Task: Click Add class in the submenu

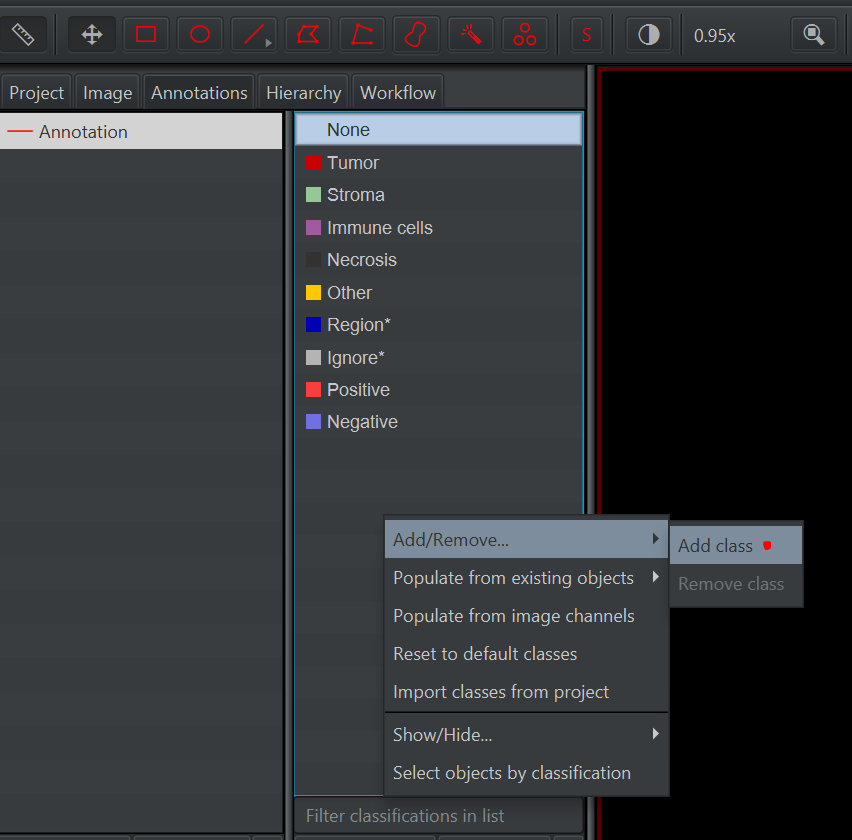Action: click(715, 545)
